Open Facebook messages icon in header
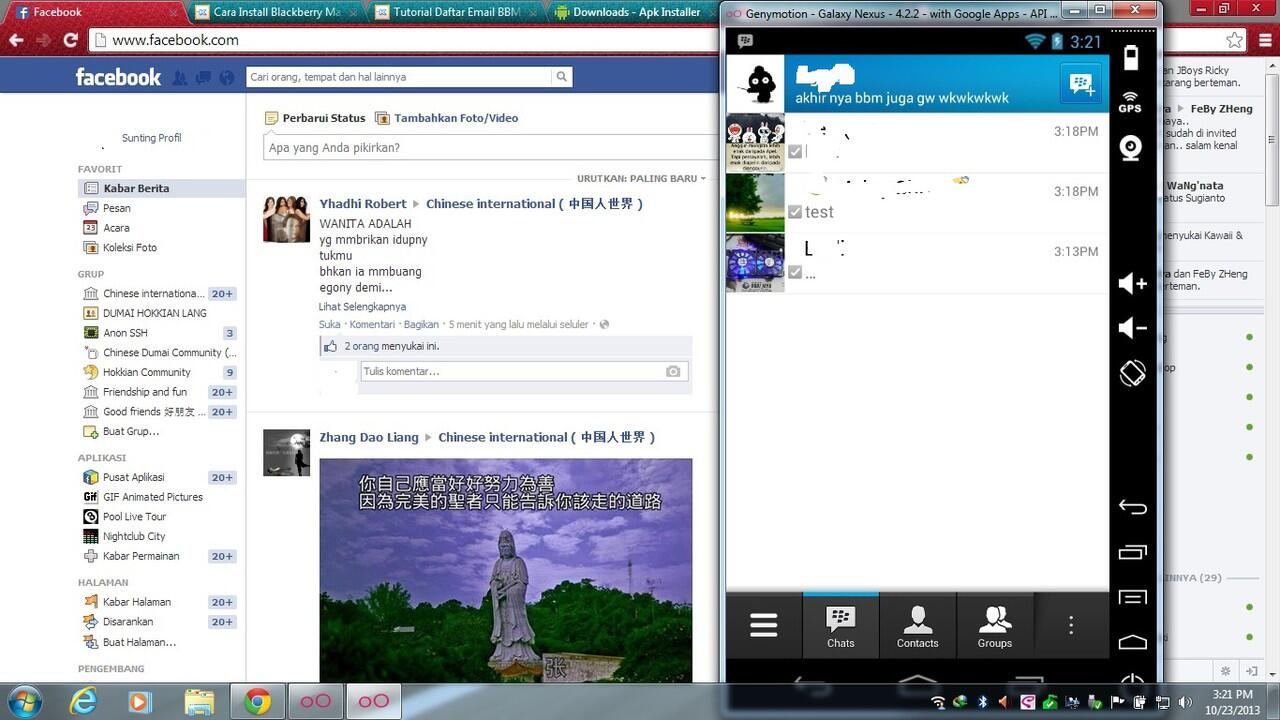Image resolution: width=1280 pixels, height=720 pixels. point(203,77)
